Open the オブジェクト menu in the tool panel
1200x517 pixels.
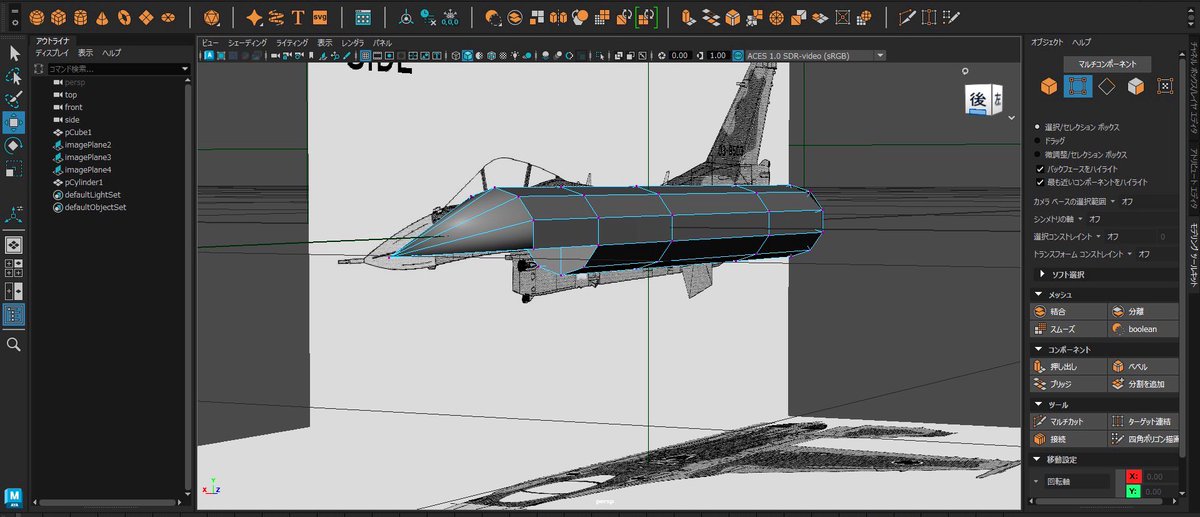point(1046,43)
